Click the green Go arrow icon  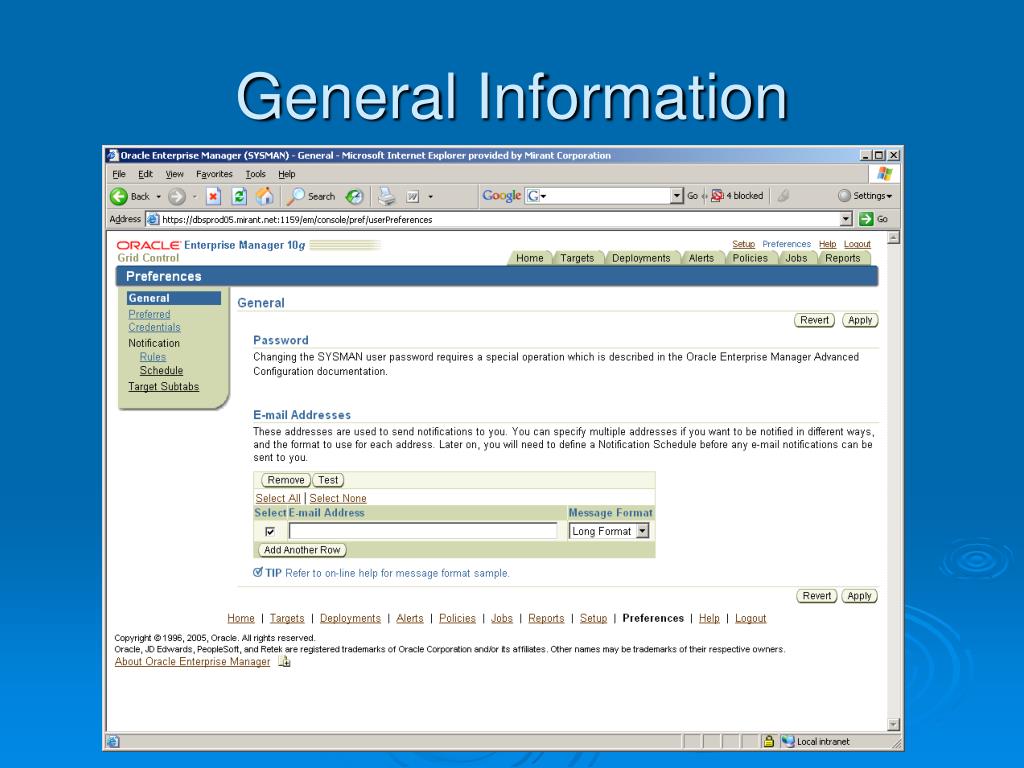click(866, 219)
